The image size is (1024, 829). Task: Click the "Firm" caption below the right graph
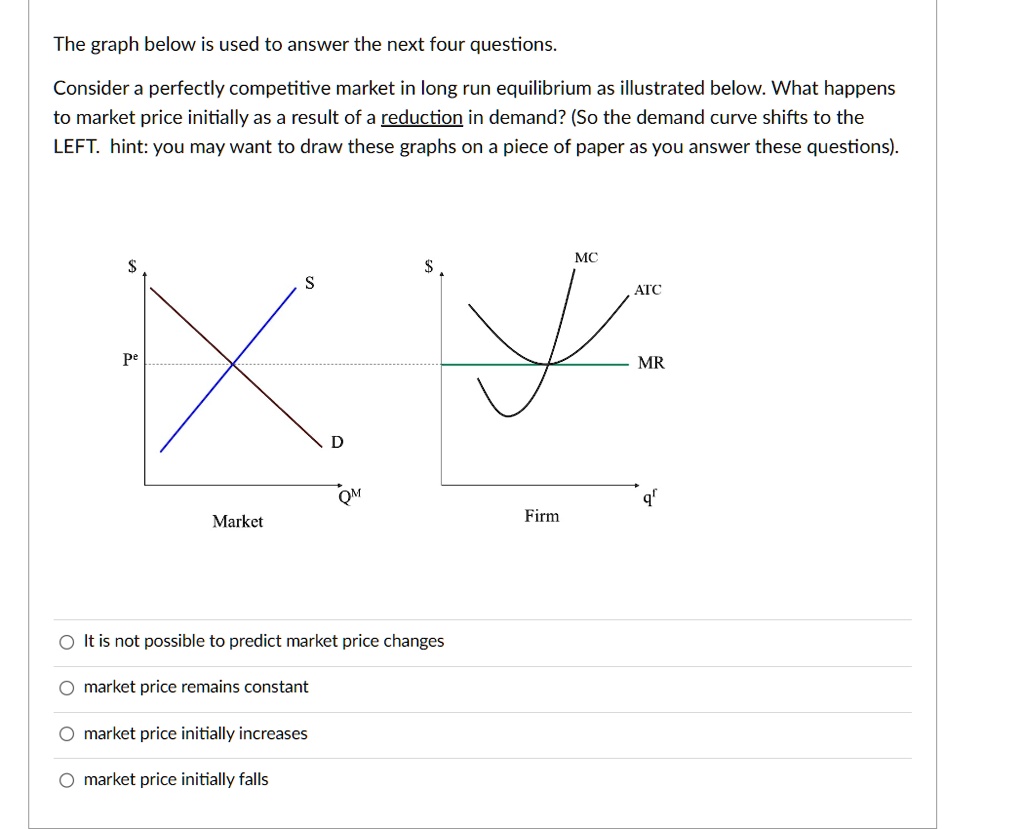coord(541,516)
